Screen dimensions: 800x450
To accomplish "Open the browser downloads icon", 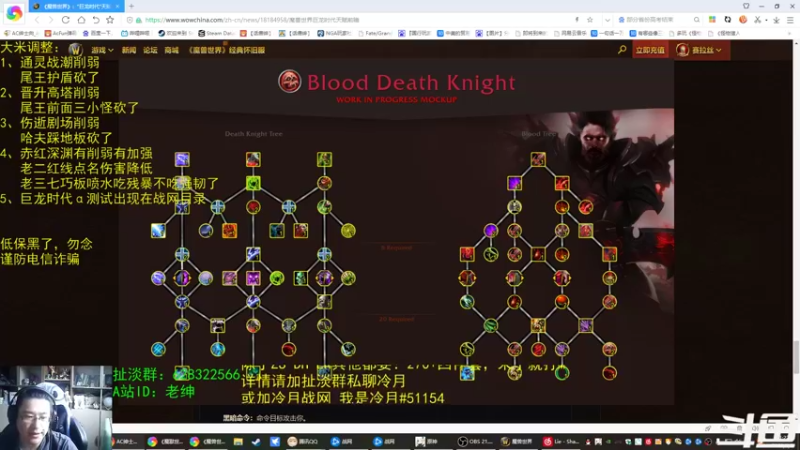I will point(776,20).
